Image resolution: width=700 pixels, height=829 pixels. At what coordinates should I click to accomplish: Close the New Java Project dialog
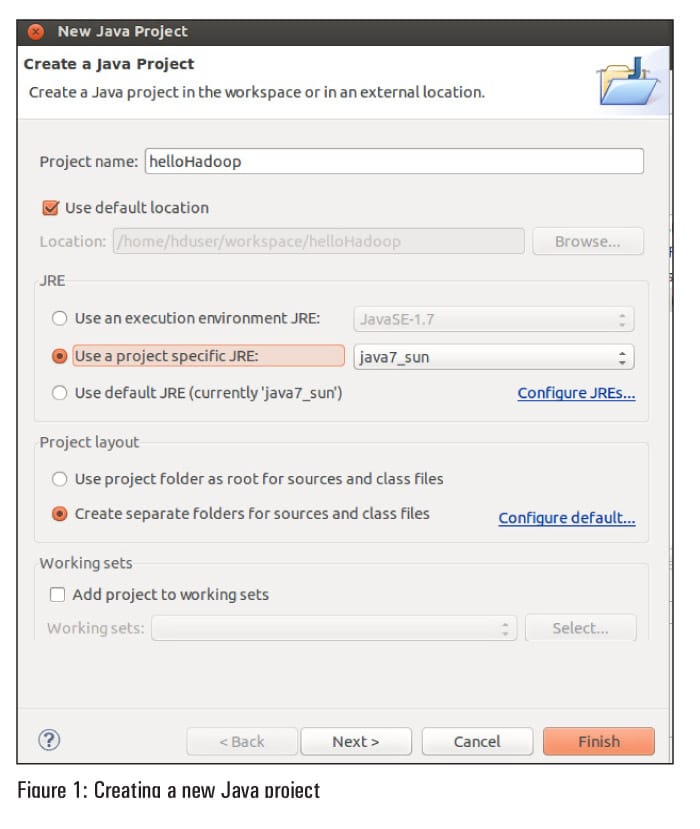tap(36, 31)
